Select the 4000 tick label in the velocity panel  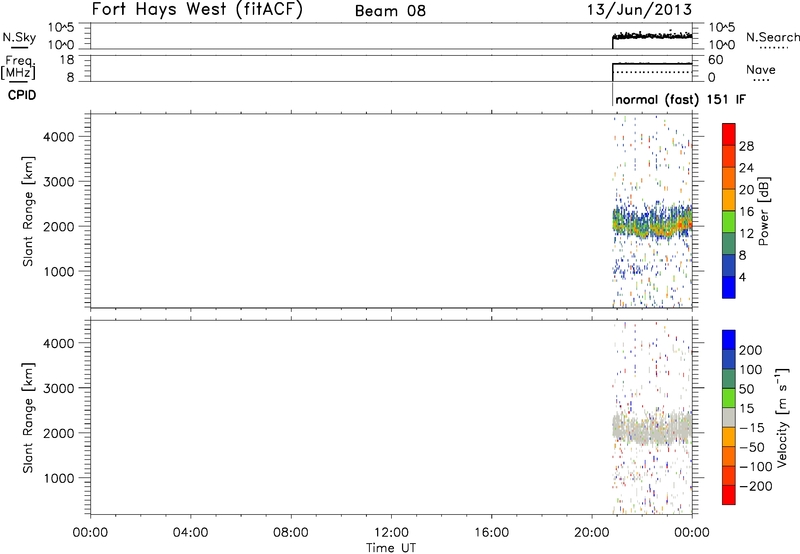[59, 343]
